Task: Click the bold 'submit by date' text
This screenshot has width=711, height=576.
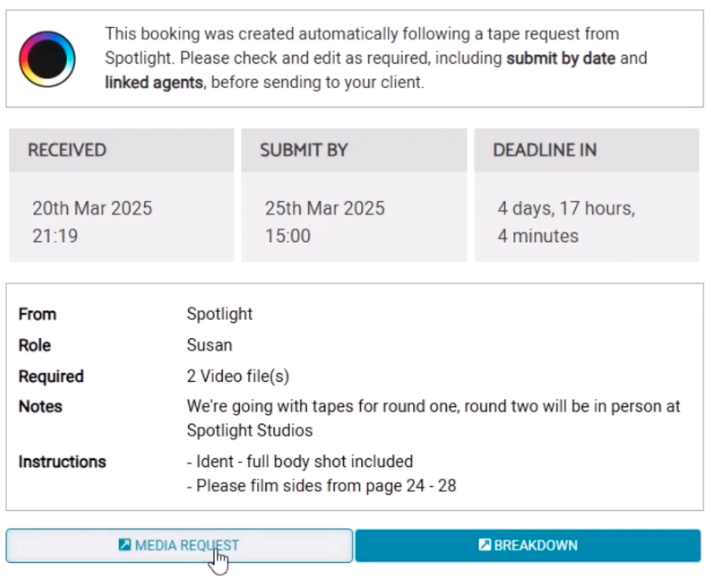Action: tap(561, 59)
